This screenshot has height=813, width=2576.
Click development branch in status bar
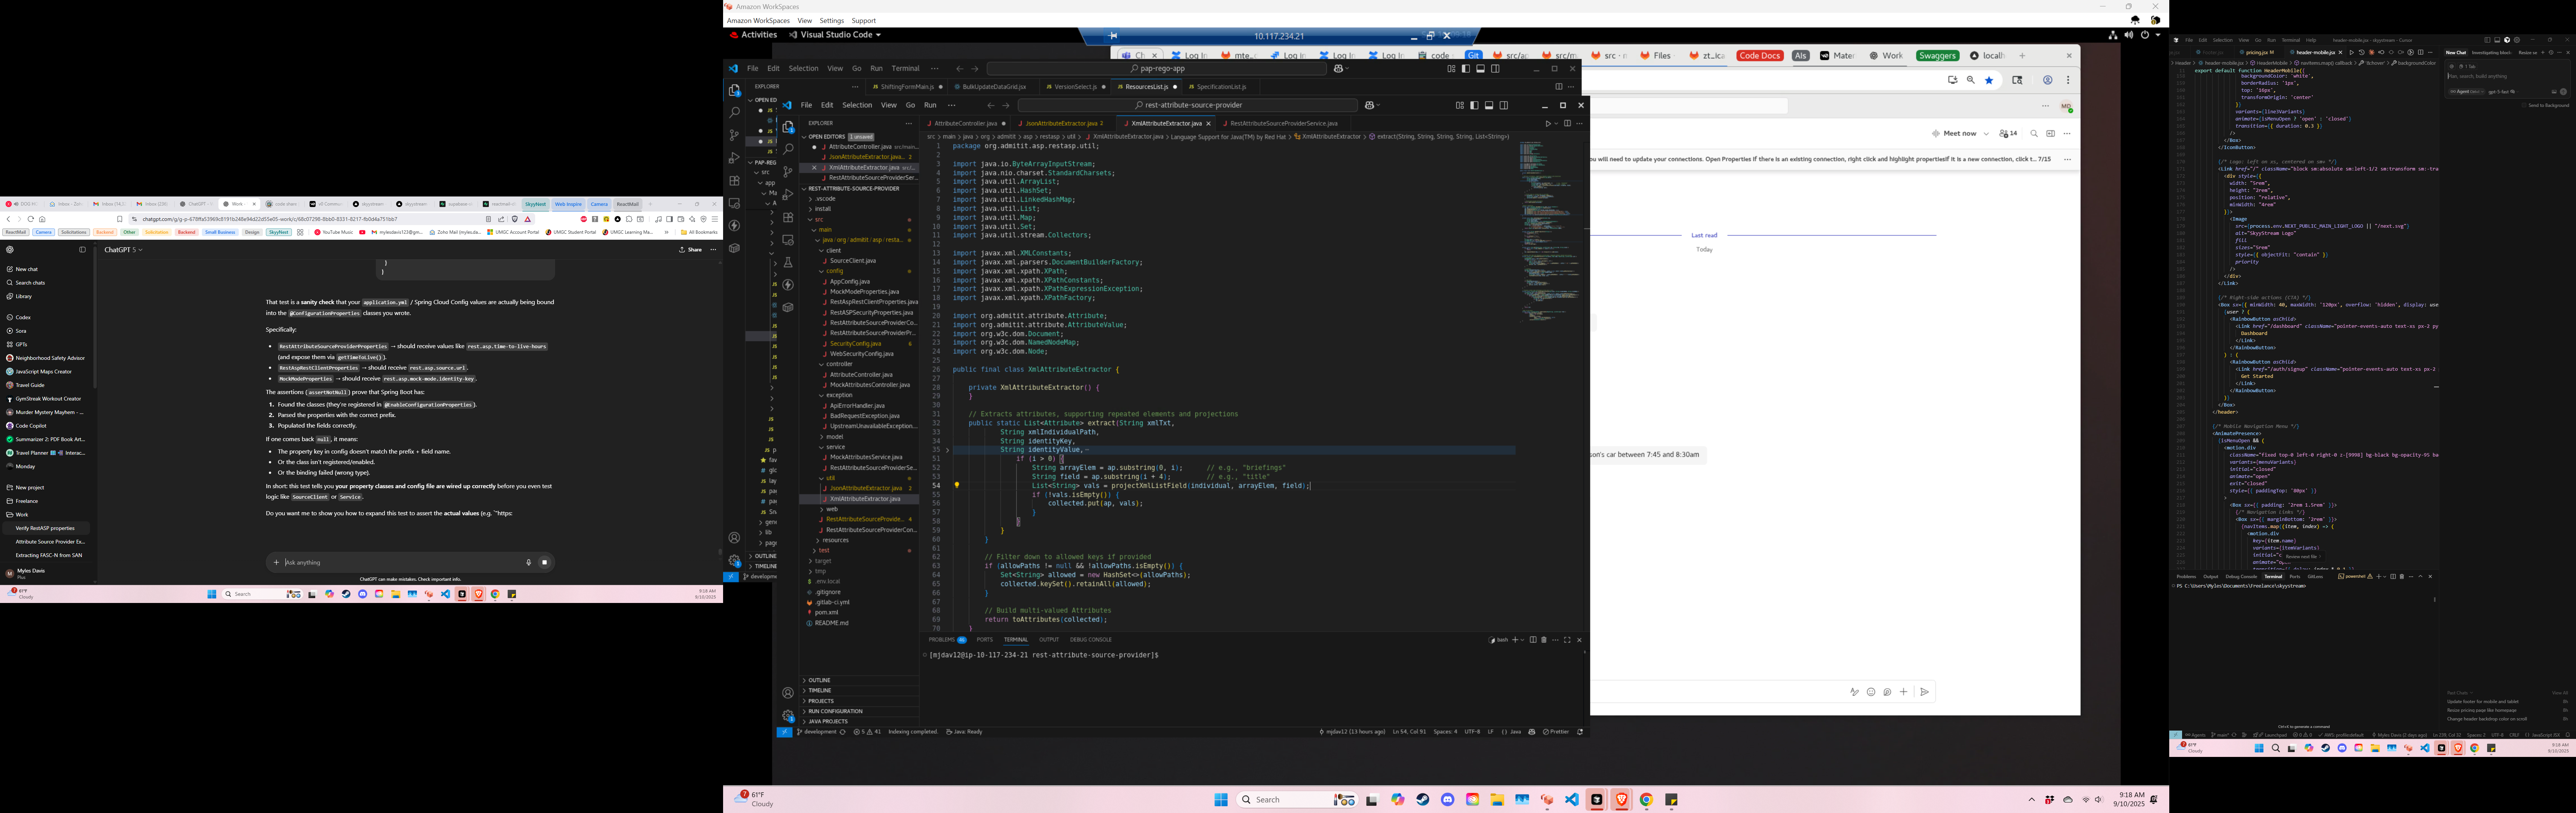click(818, 732)
